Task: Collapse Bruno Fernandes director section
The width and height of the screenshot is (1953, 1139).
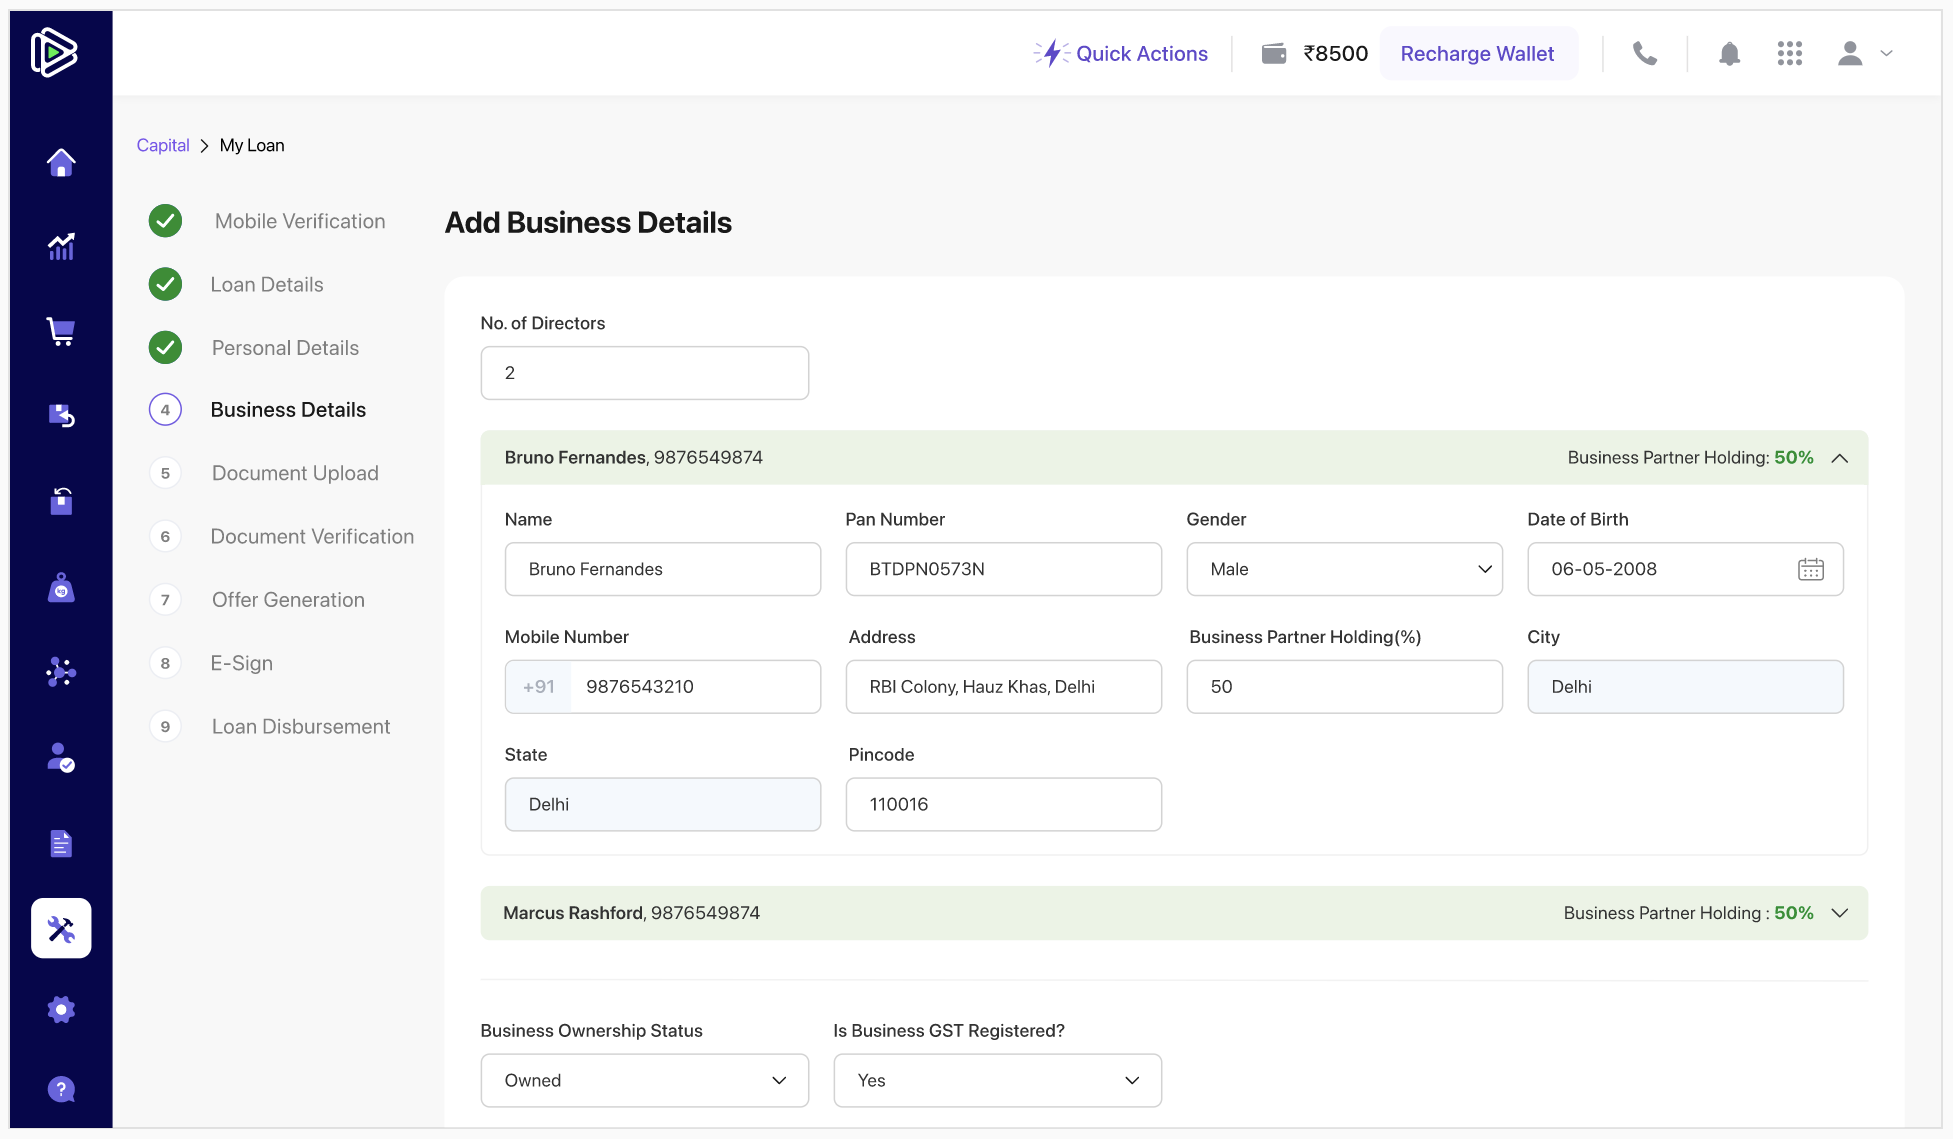Action: coord(1839,458)
